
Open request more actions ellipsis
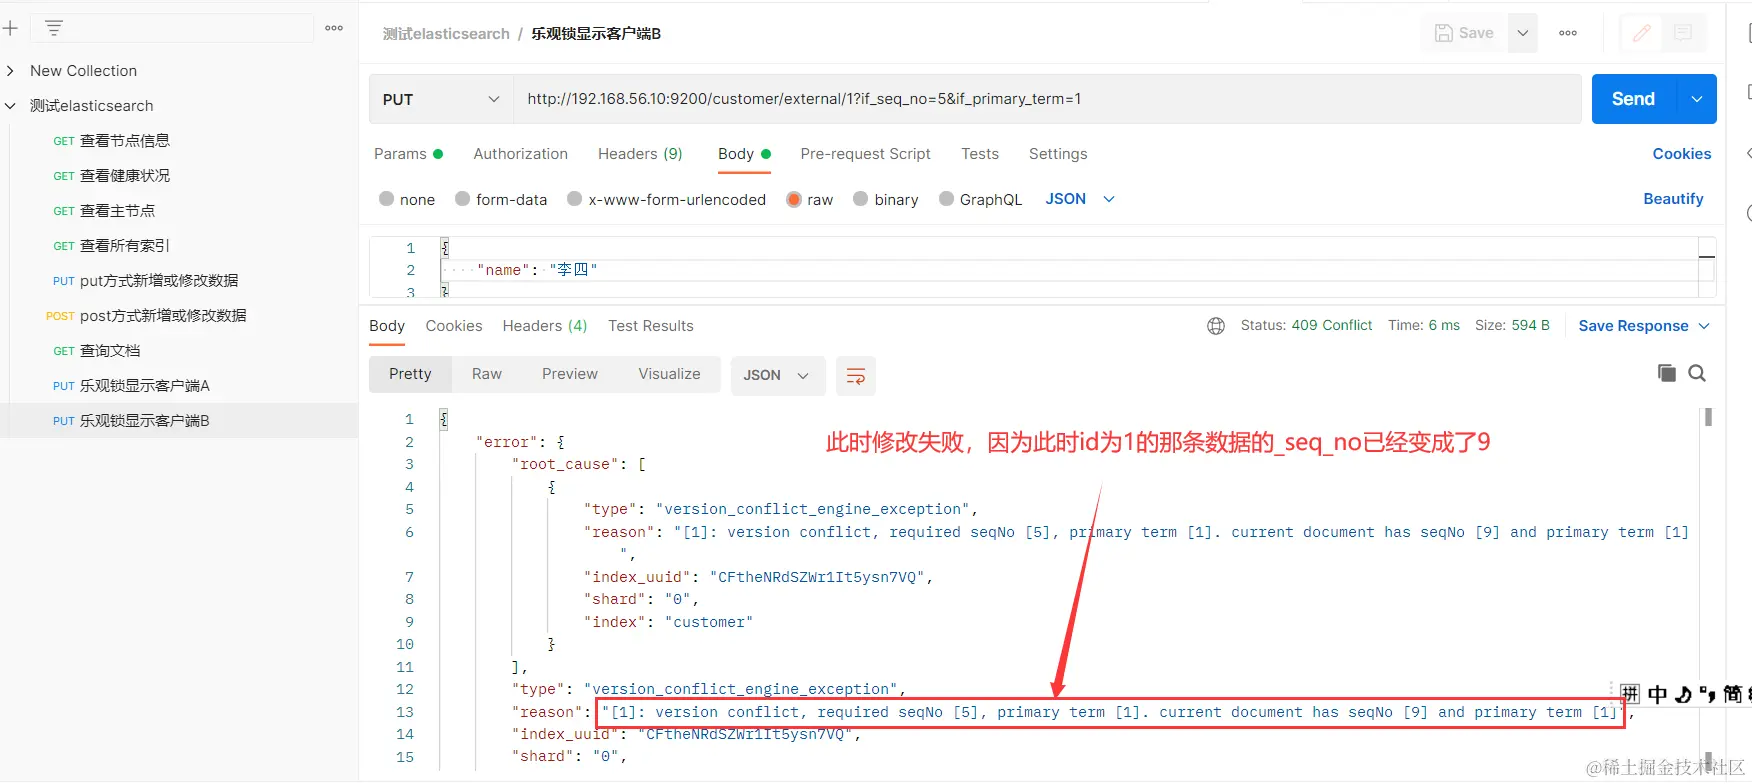pyautogui.click(x=1568, y=33)
